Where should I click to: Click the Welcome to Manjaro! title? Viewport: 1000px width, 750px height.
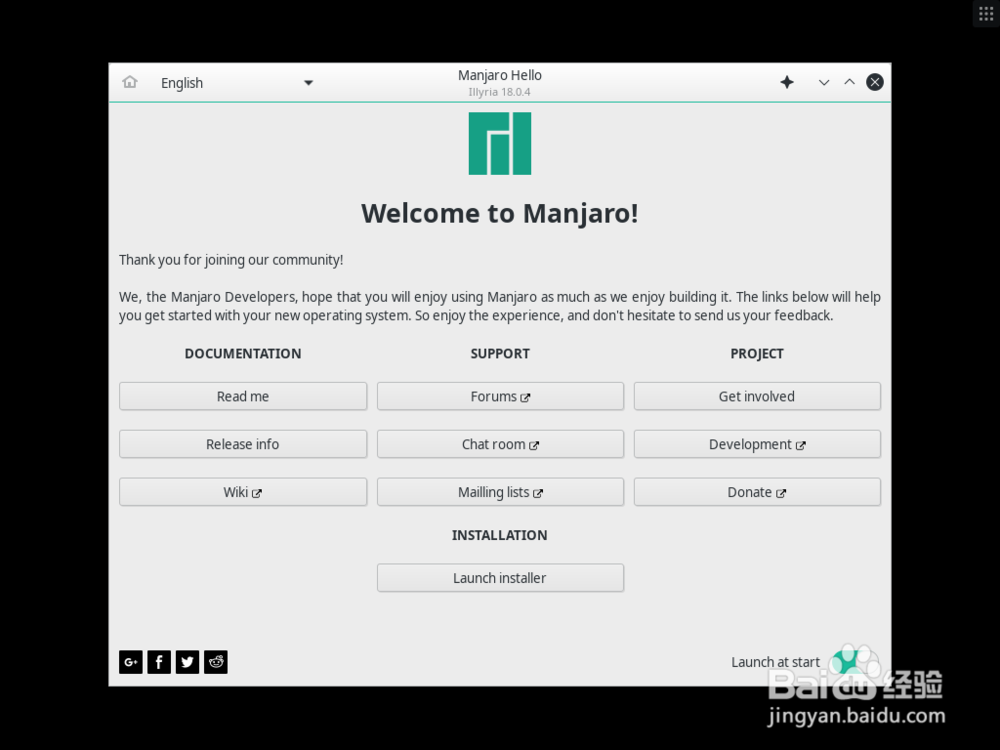(x=500, y=213)
